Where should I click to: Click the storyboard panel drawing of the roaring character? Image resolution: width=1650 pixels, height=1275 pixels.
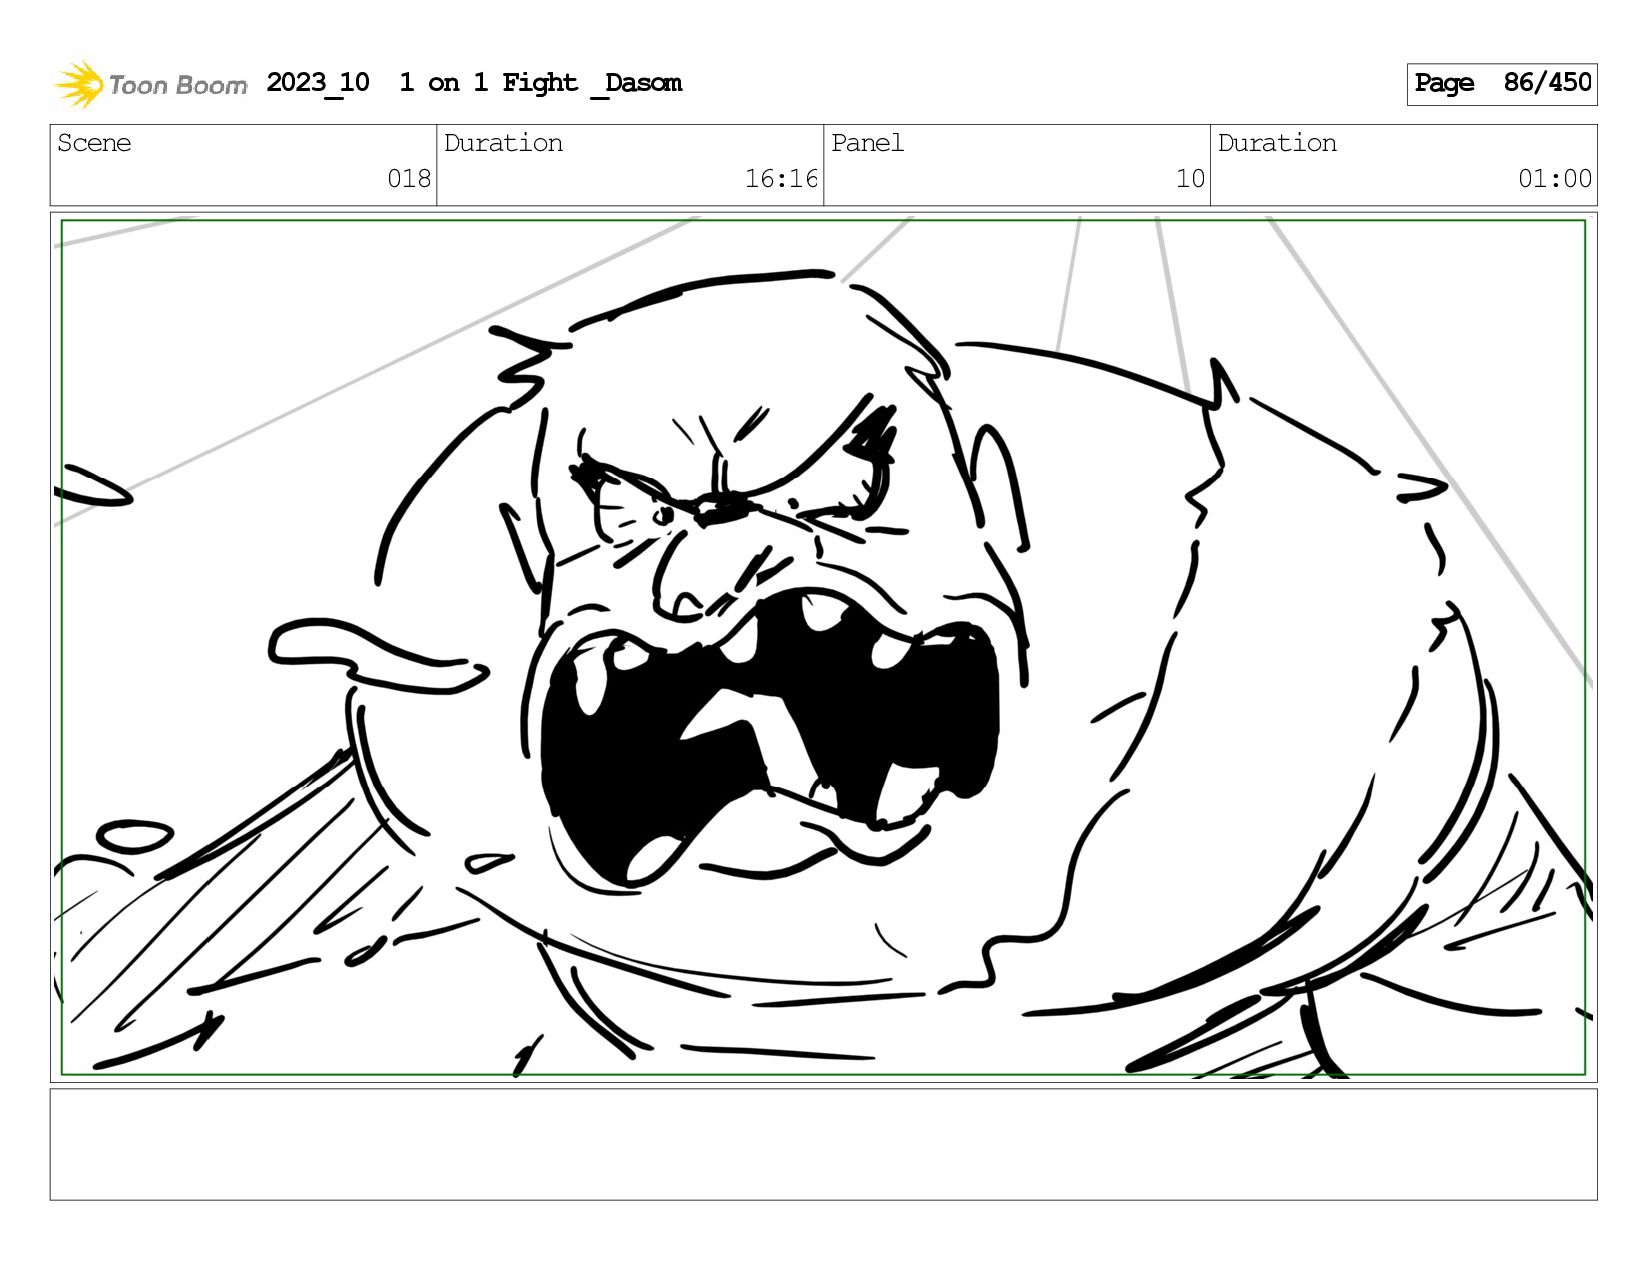pyautogui.click(x=823, y=647)
